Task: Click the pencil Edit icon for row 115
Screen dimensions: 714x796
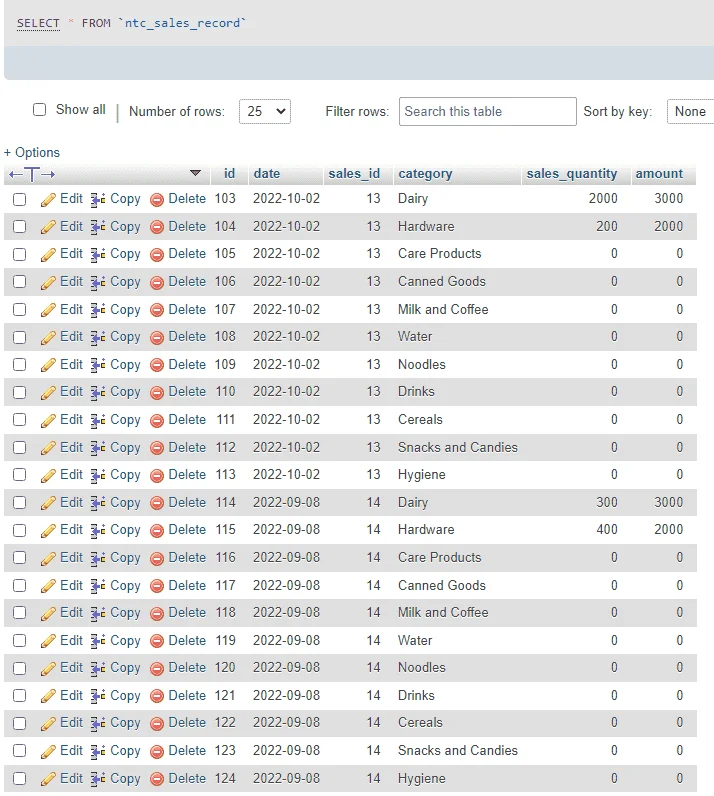Action: 48,530
